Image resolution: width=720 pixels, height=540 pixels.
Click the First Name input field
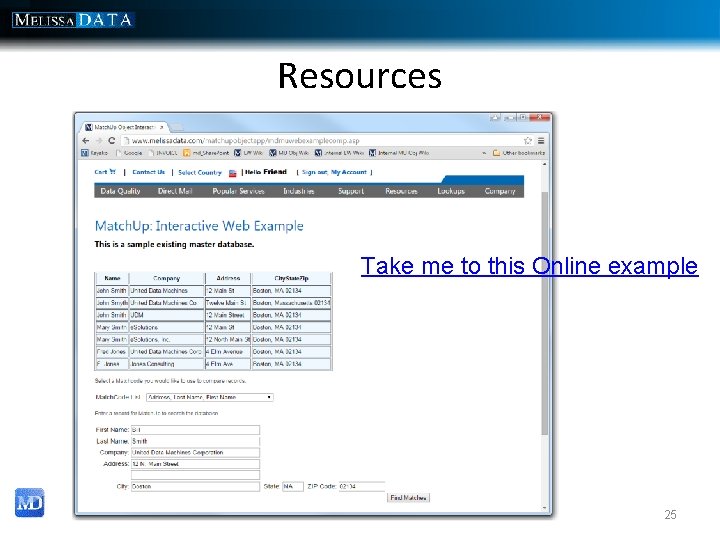pyautogui.click(x=195, y=430)
